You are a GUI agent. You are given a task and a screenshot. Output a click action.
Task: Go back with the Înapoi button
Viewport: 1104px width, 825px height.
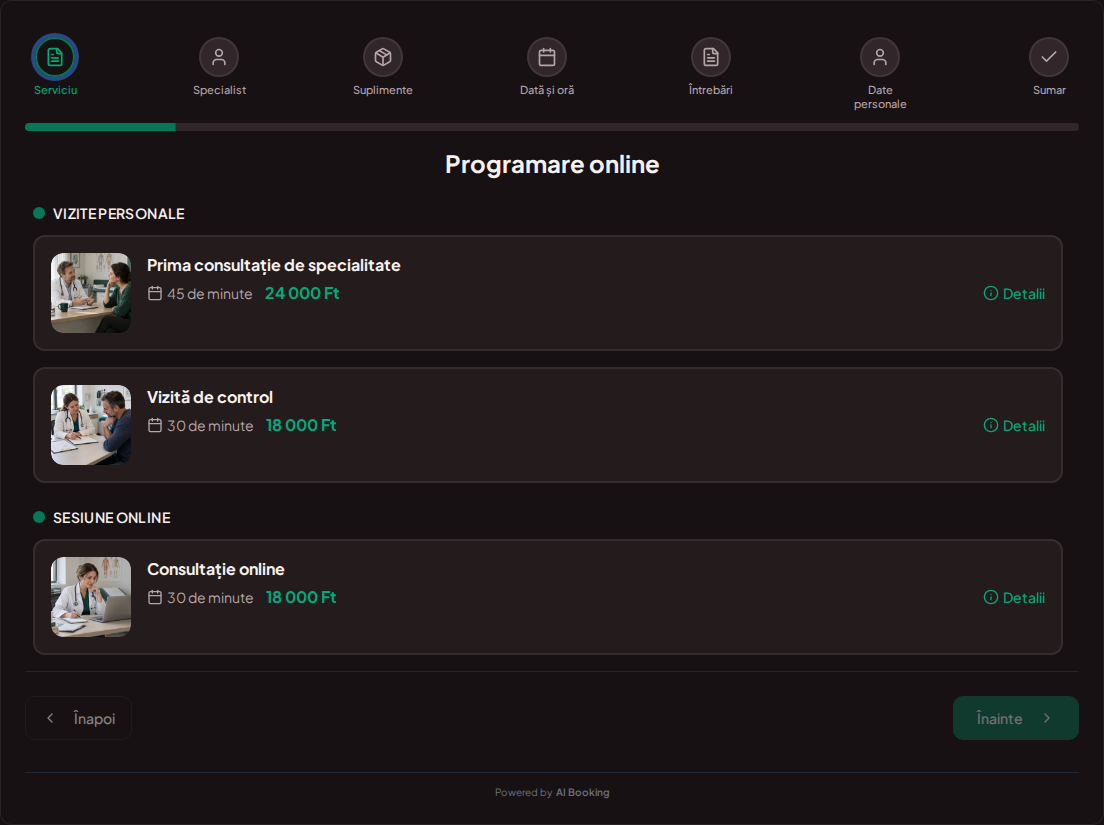78,718
